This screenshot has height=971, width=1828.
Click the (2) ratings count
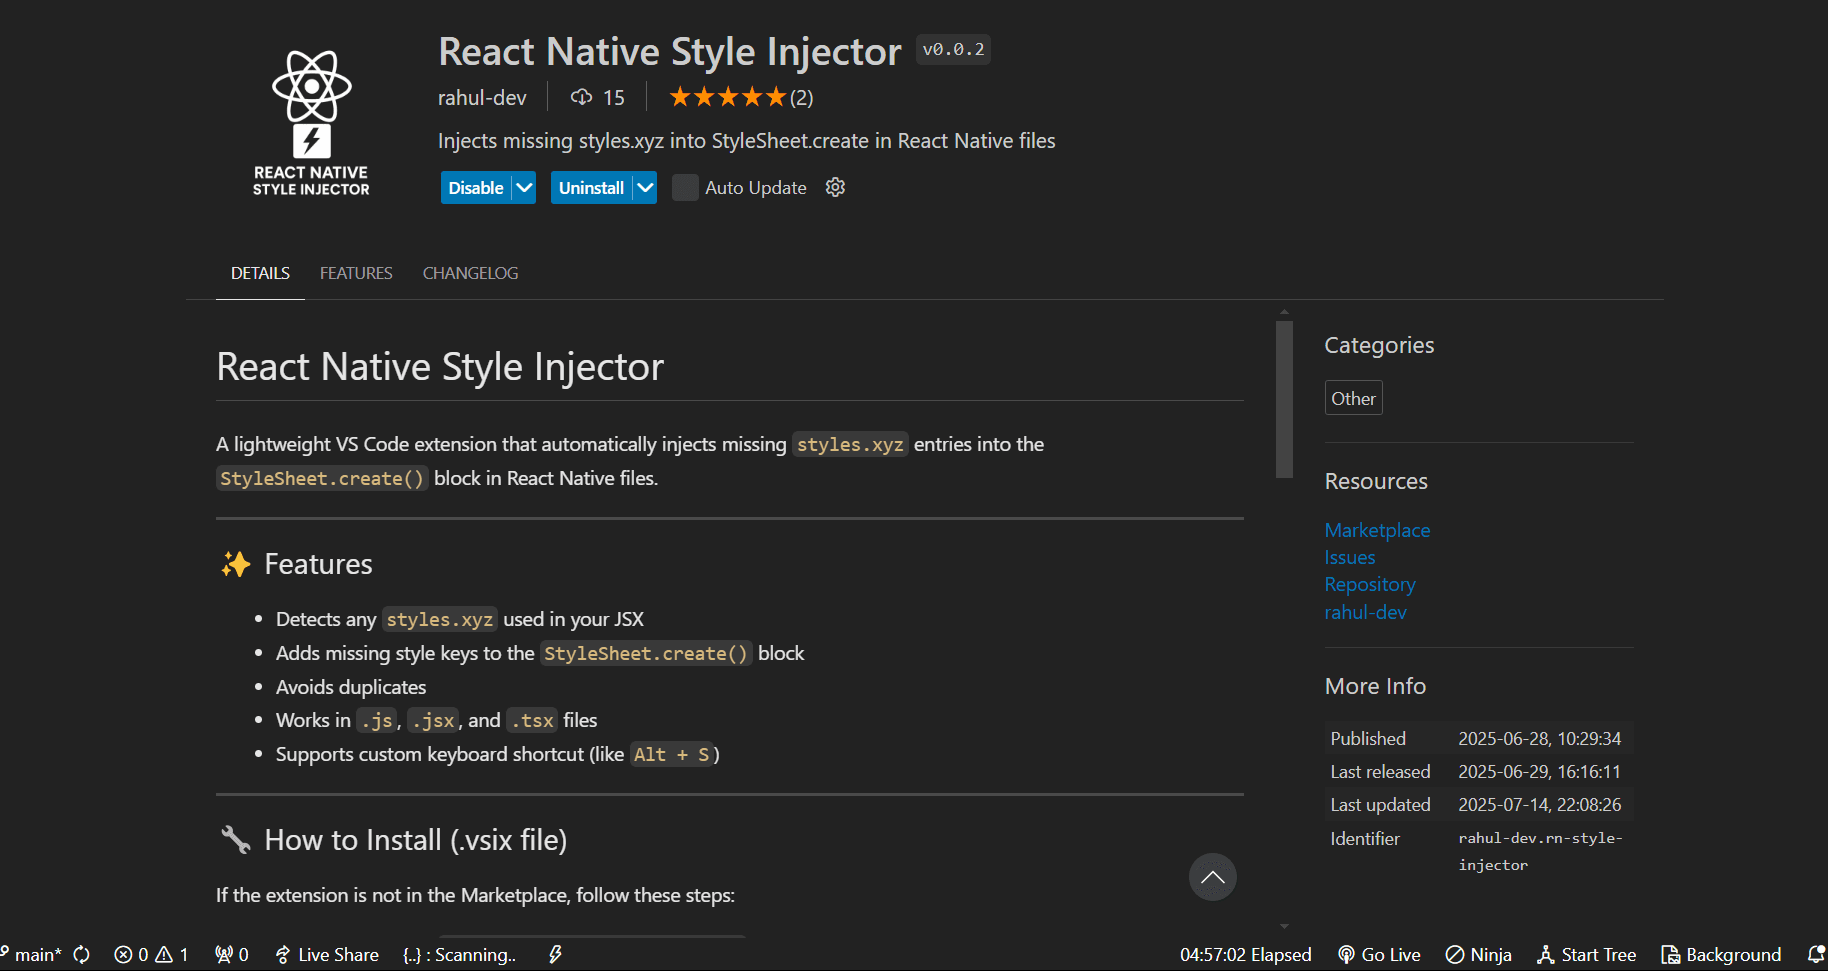coord(801,97)
